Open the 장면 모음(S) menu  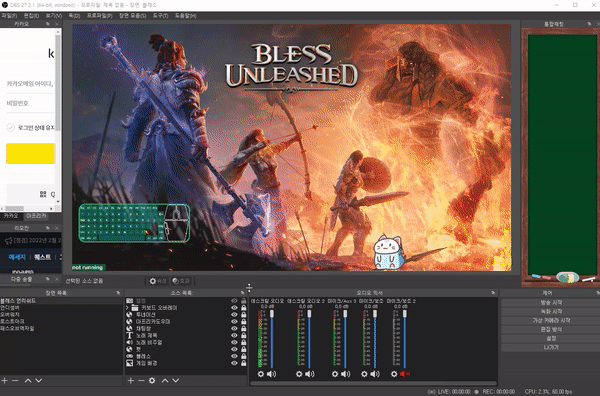tap(132, 16)
